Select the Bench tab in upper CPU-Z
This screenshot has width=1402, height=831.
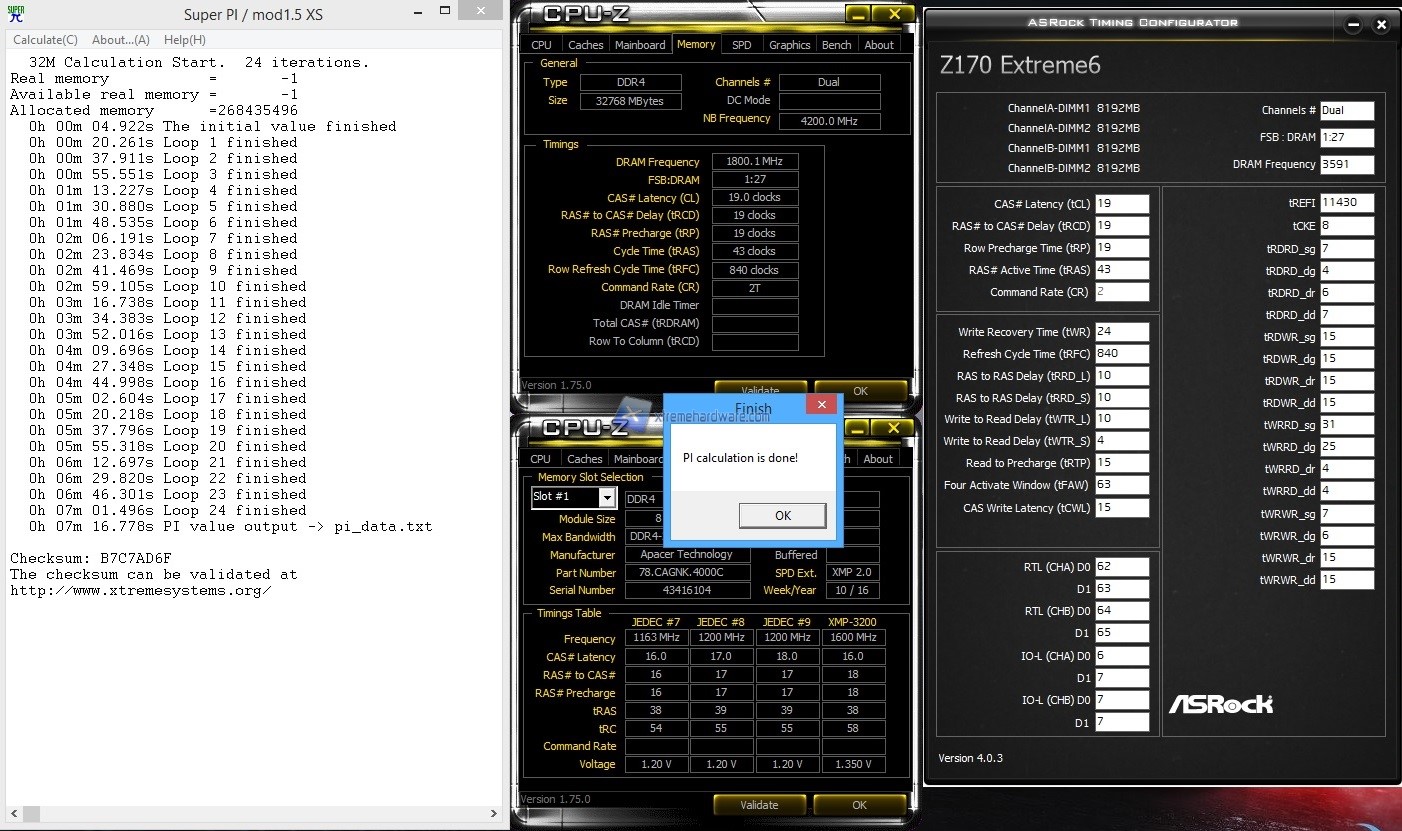point(836,45)
